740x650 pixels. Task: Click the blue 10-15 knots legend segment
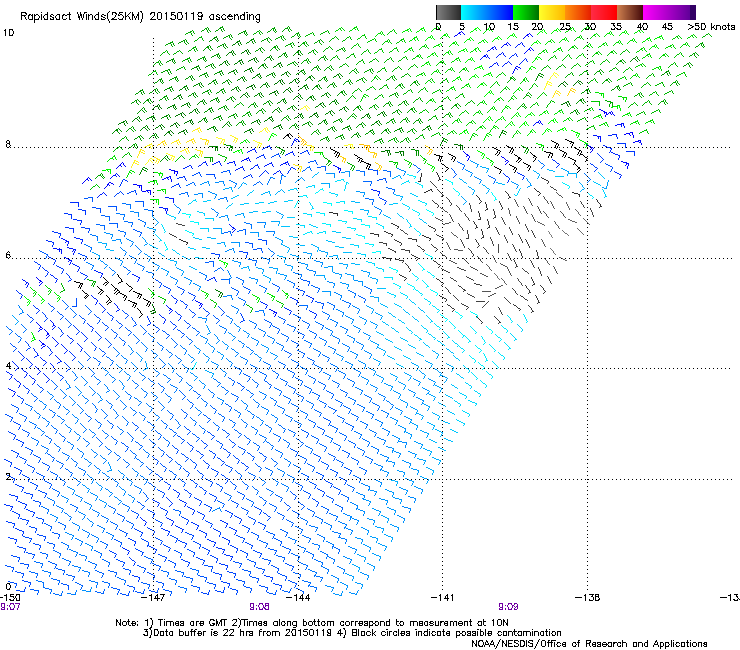point(500,12)
